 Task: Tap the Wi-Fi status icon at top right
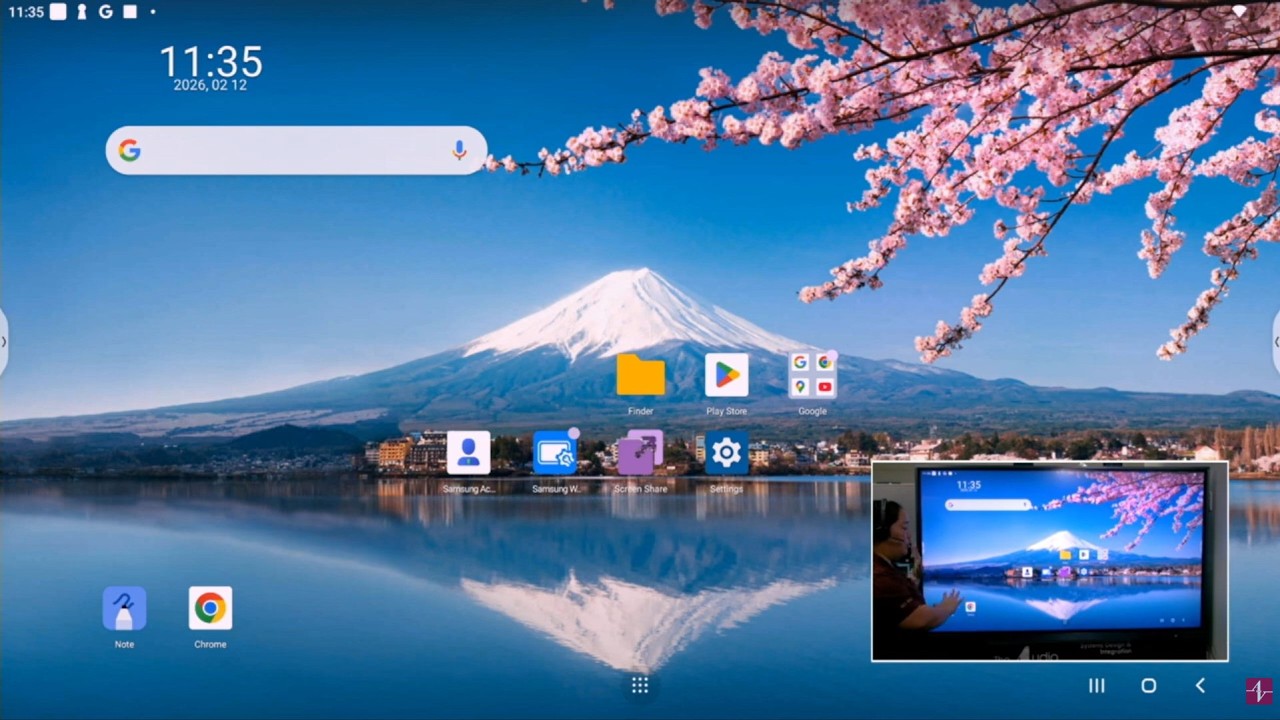1239,12
